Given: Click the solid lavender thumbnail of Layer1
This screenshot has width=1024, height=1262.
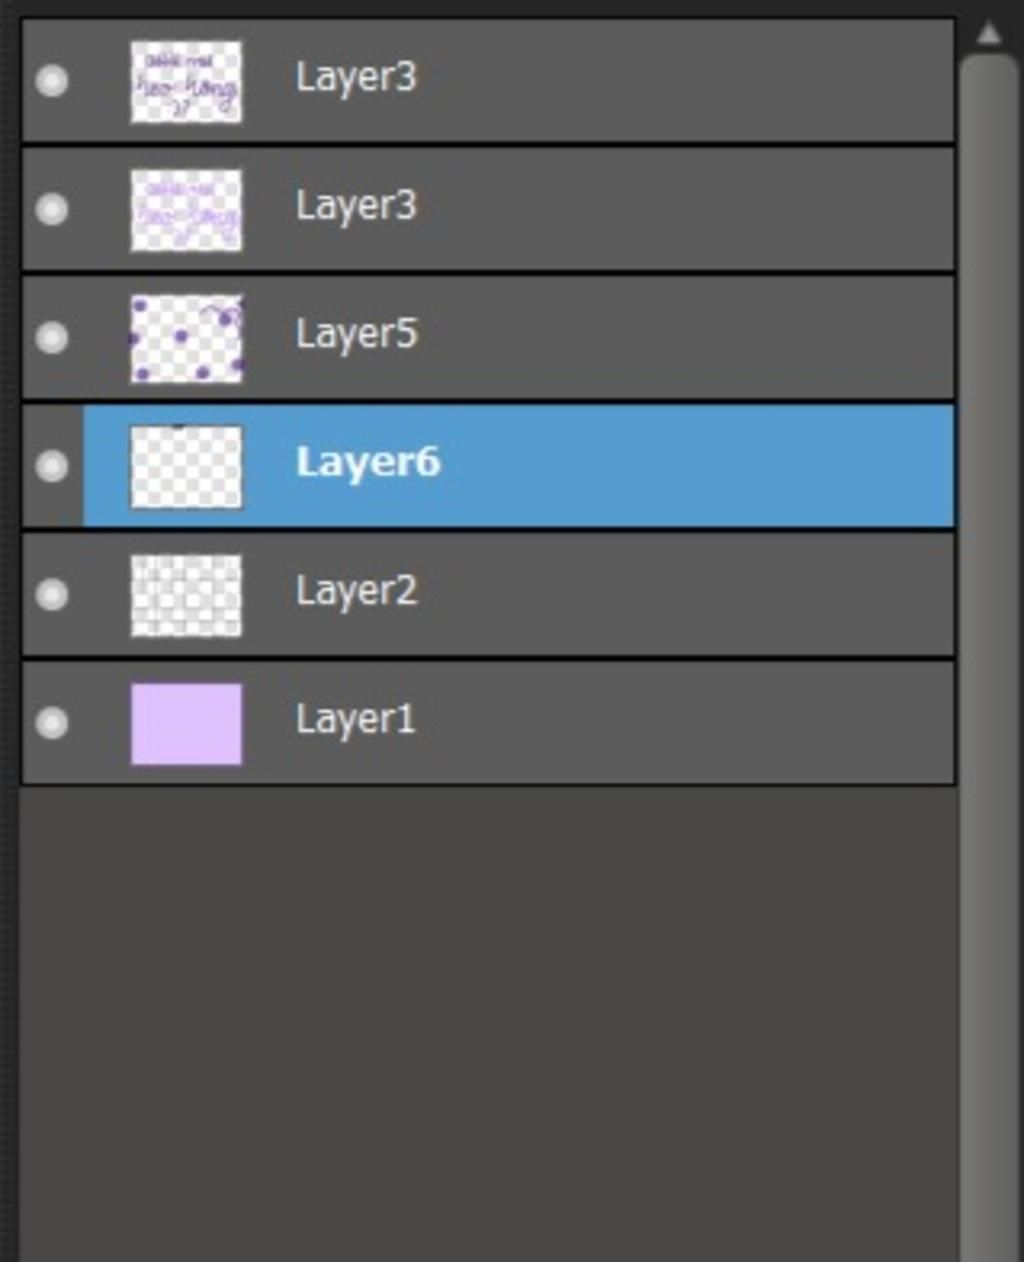Looking at the screenshot, I should pos(186,724).
